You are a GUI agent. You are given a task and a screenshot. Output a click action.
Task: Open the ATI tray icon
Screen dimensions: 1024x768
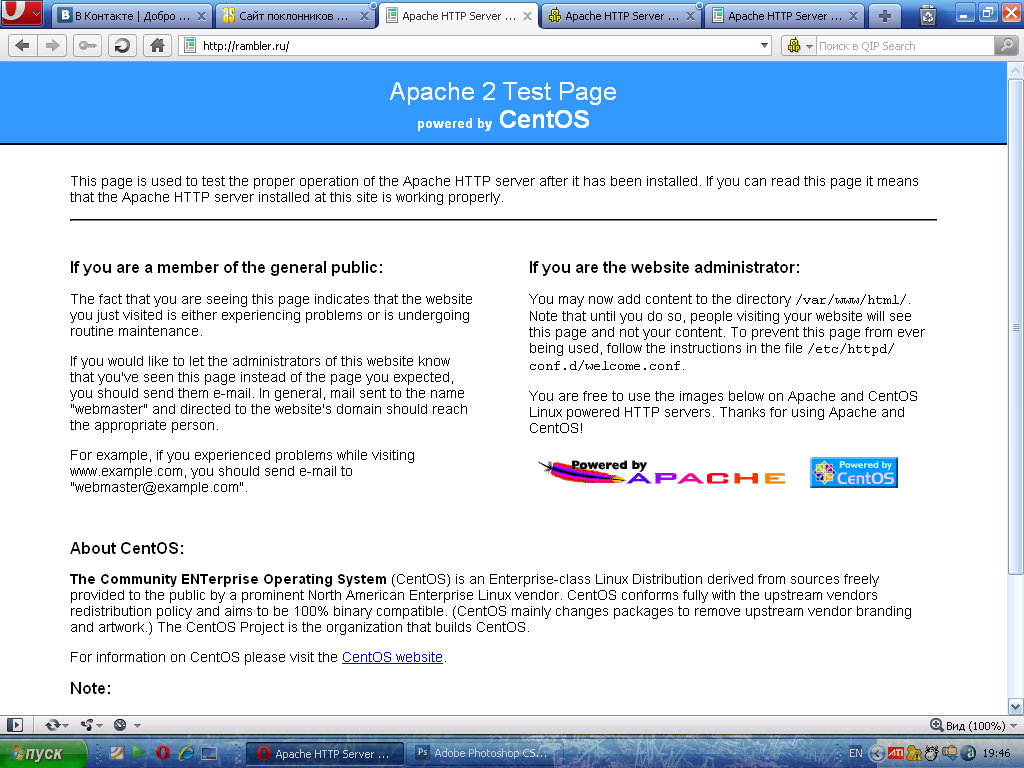[x=896, y=753]
